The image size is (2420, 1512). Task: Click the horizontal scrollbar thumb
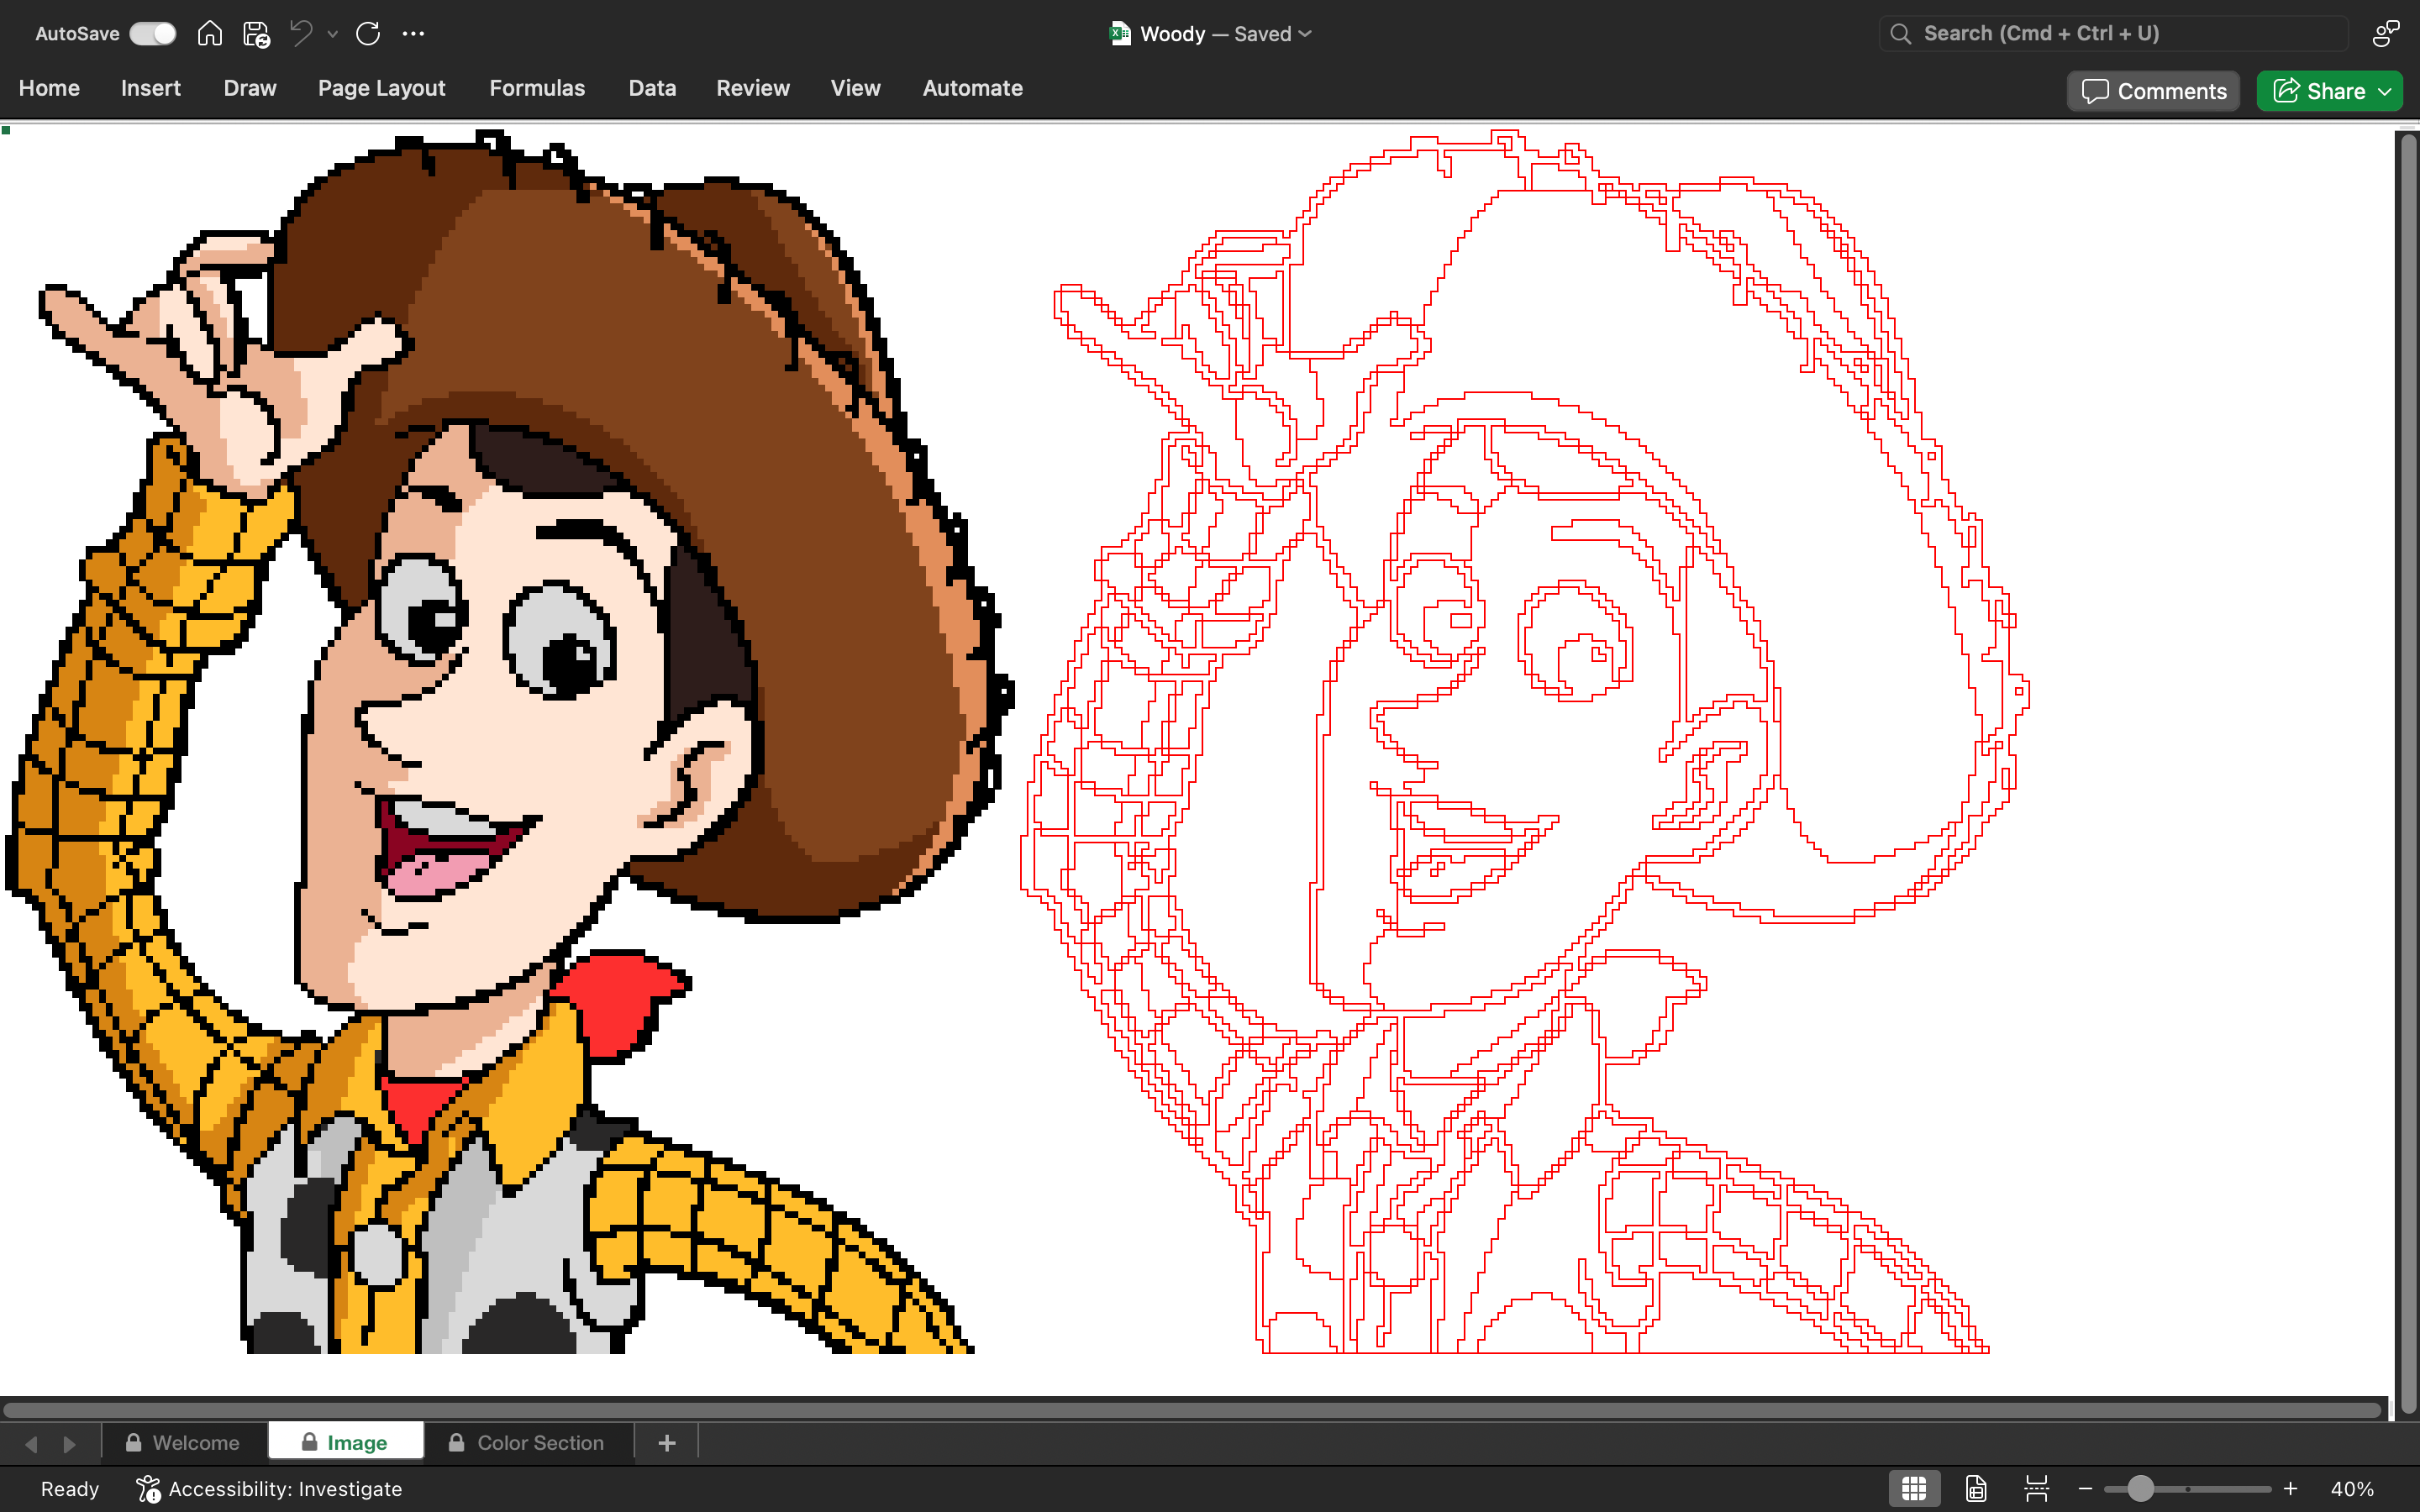pyautogui.click(x=1192, y=1410)
